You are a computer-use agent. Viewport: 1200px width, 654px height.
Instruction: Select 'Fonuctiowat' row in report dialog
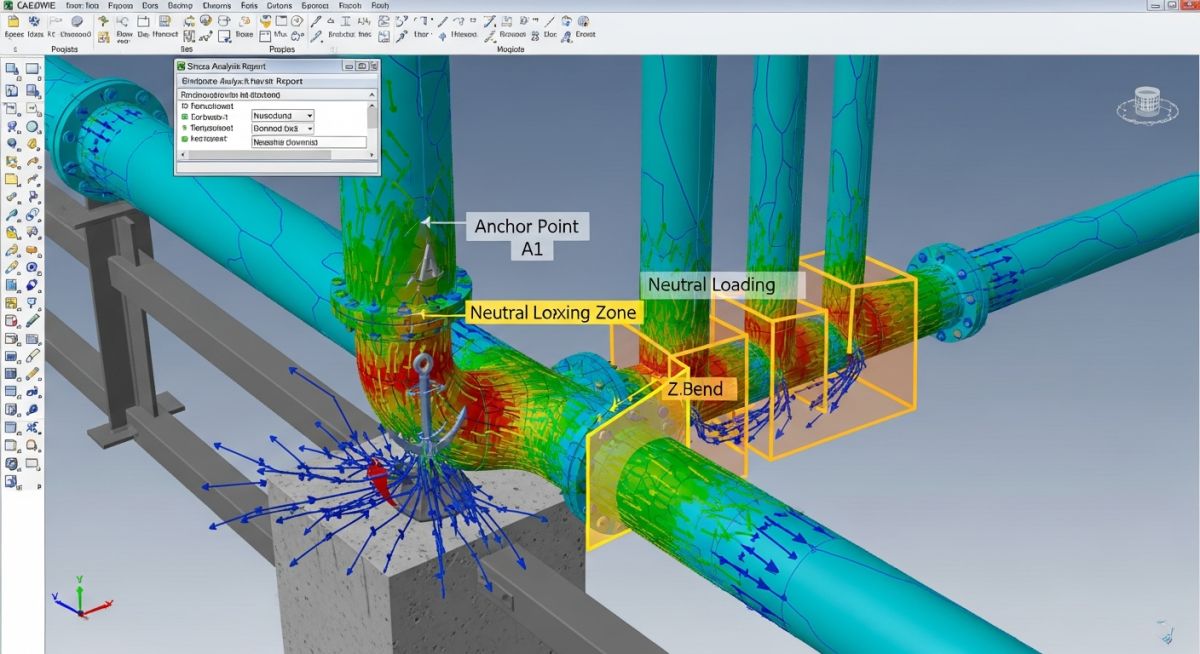(x=207, y=106)
